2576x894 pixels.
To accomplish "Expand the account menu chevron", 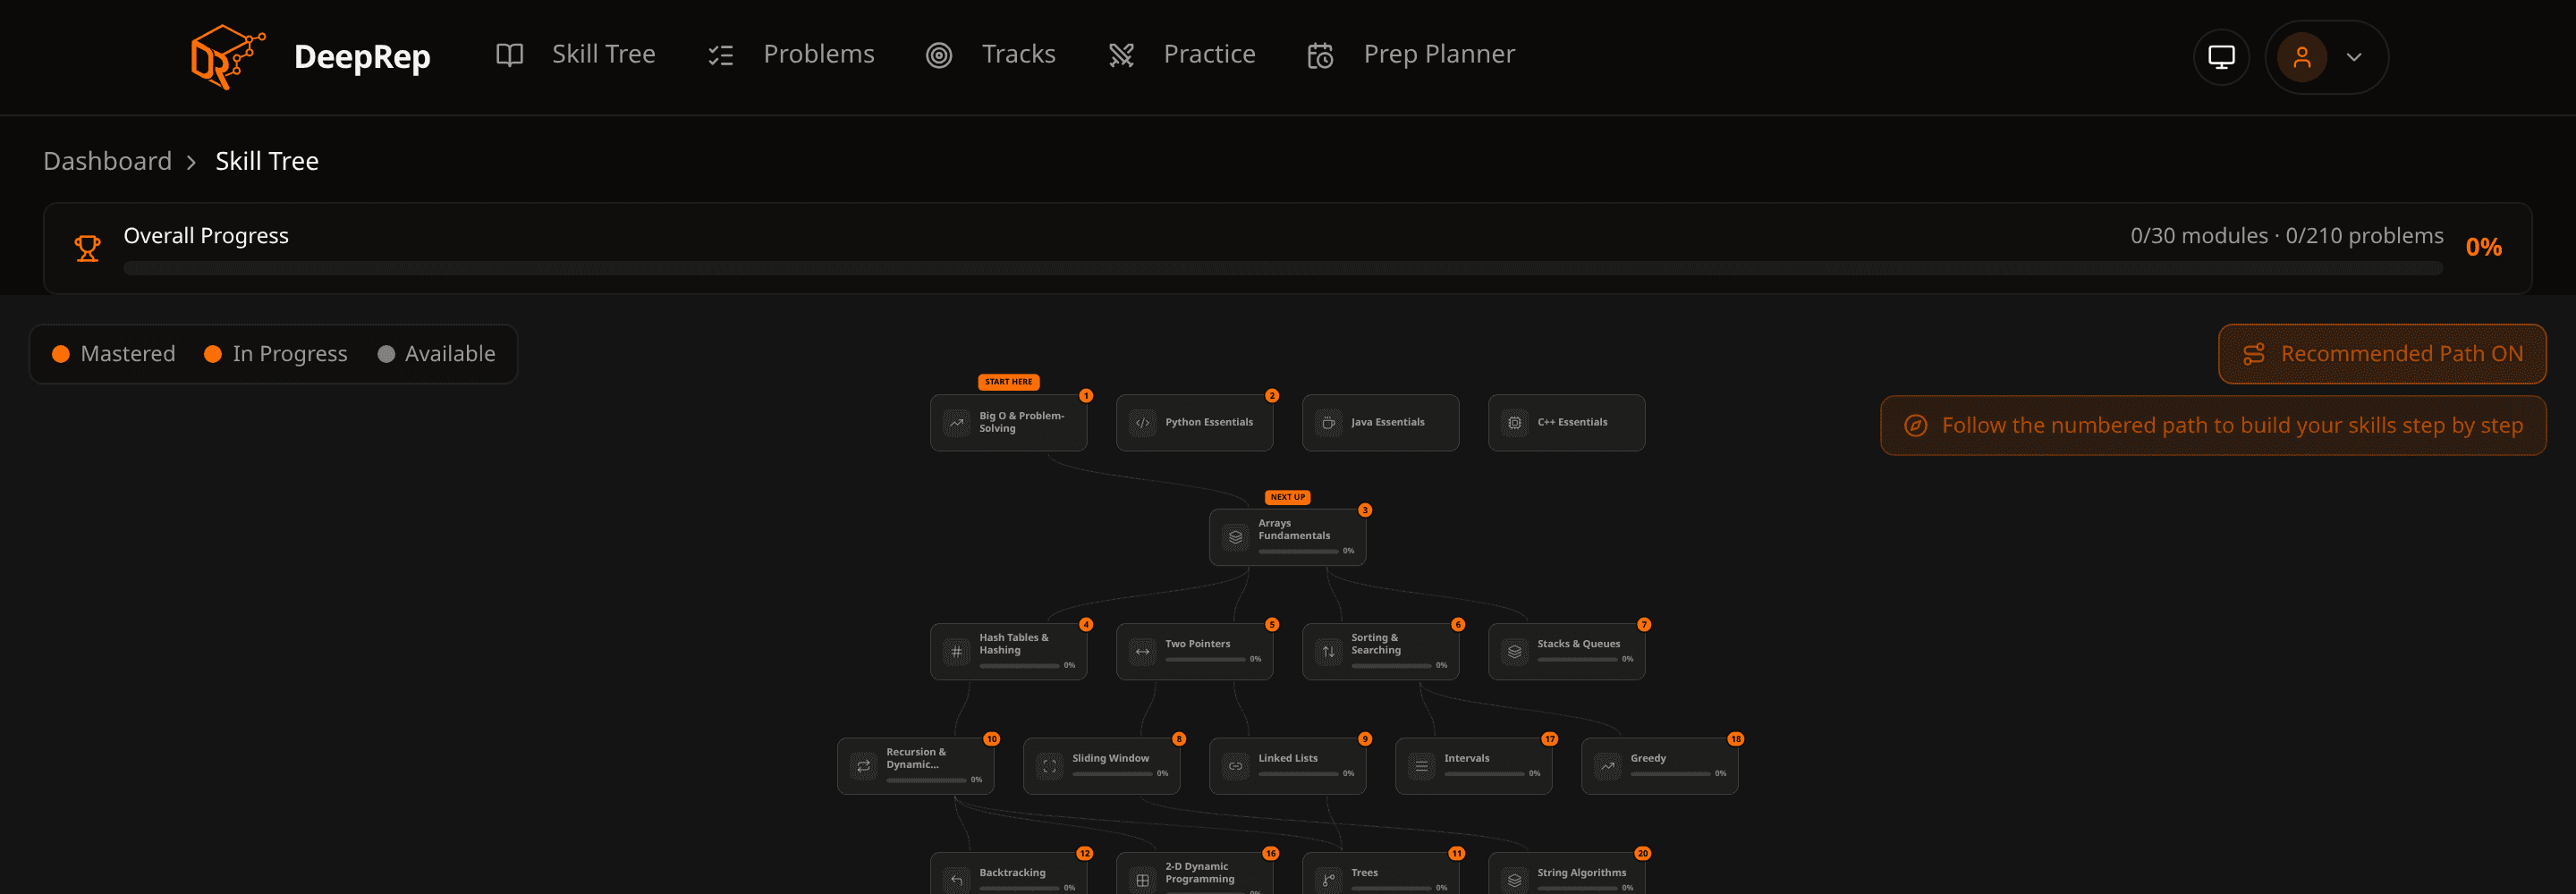I will point(2354,57).
